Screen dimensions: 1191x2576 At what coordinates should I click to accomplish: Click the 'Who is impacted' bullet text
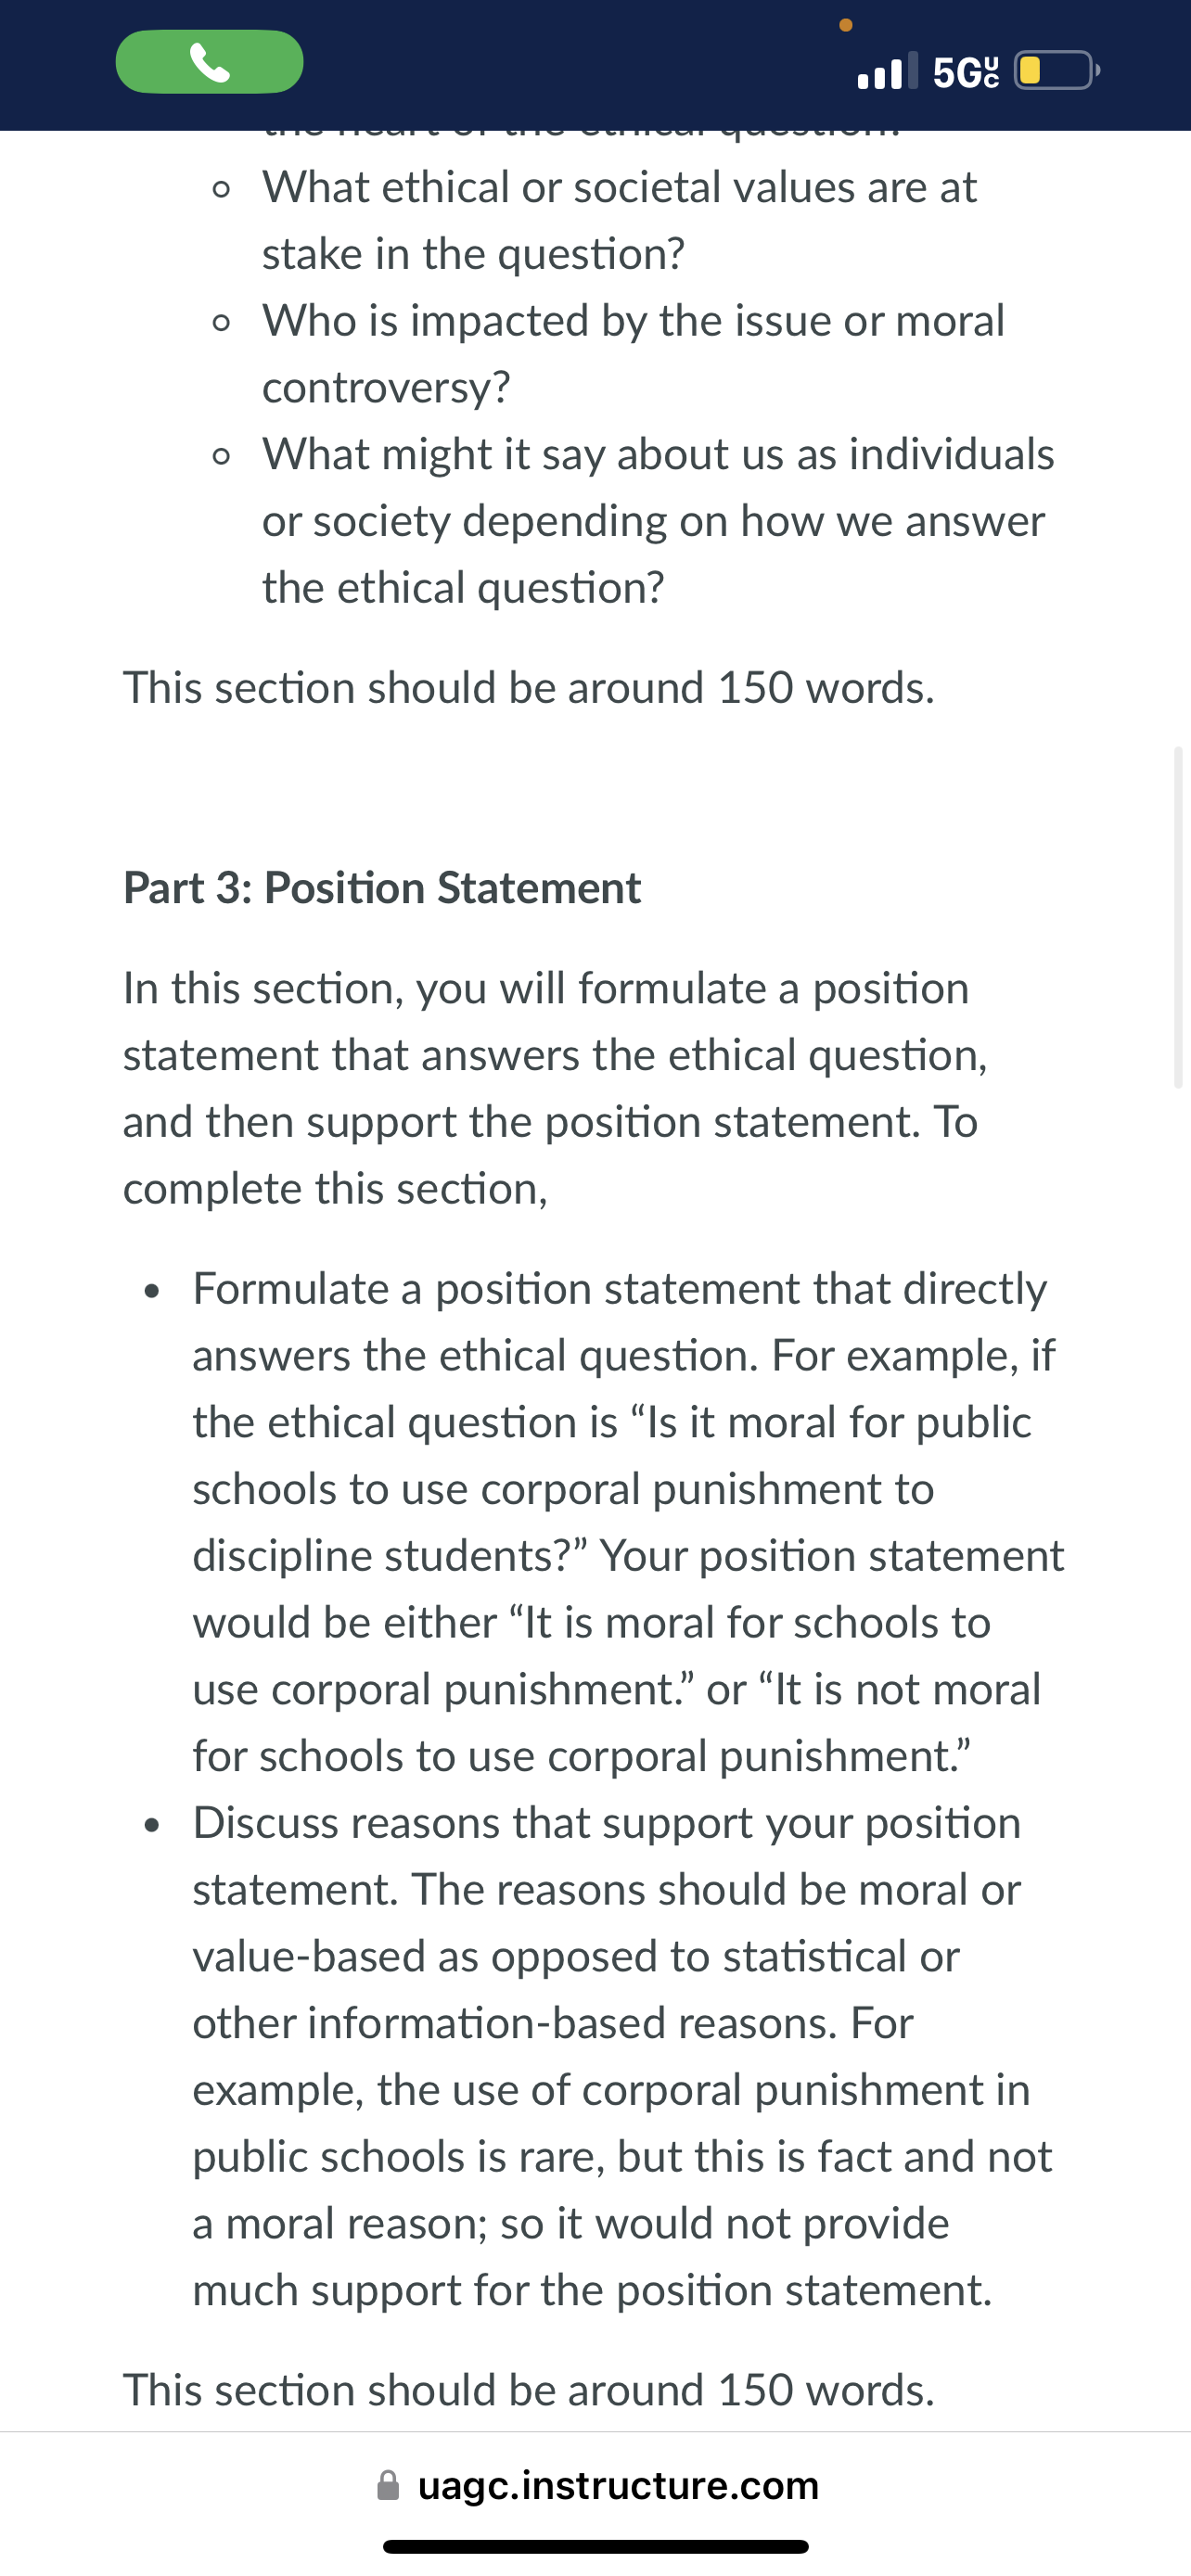(x=633, y=354)
